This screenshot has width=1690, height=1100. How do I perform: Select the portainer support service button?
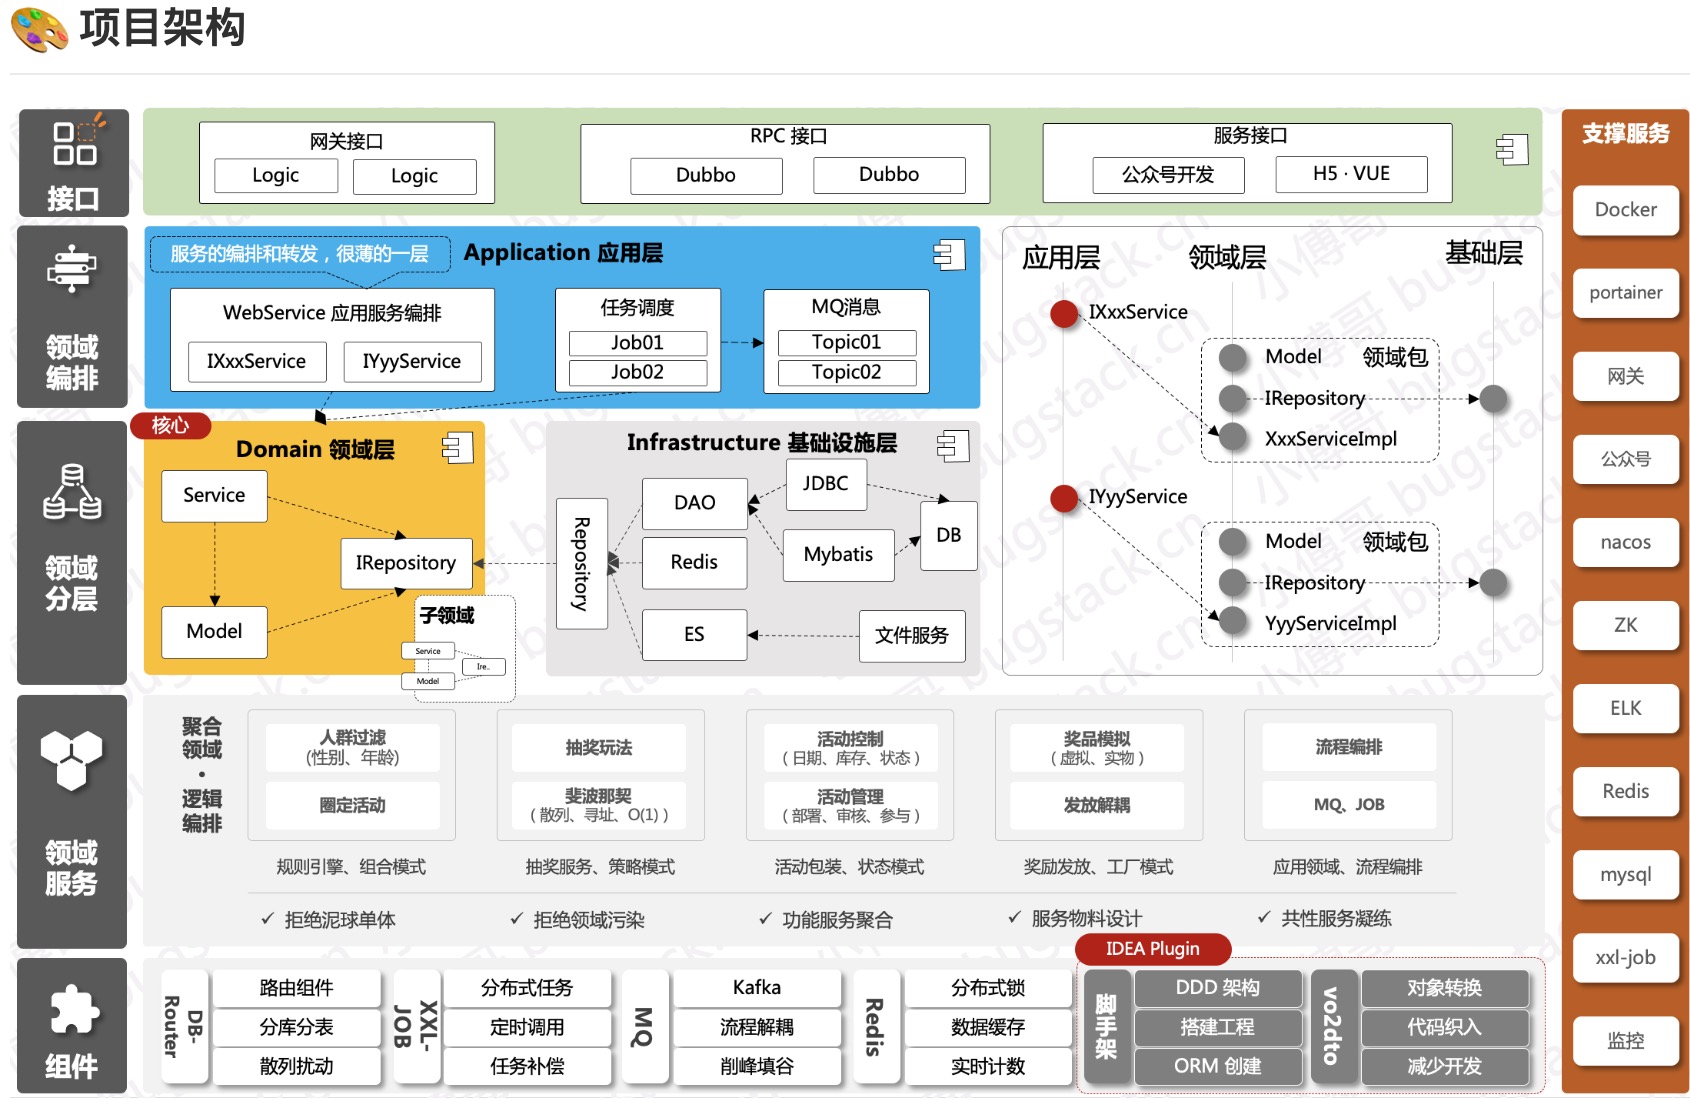point(1626,293)
